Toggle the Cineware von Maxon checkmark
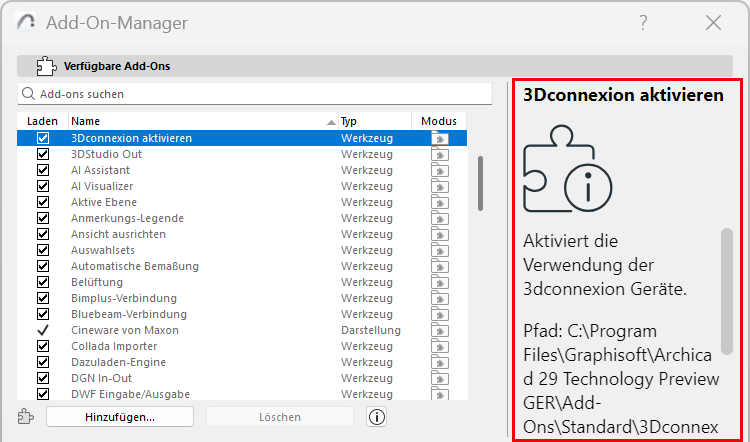 pos(43,331)
